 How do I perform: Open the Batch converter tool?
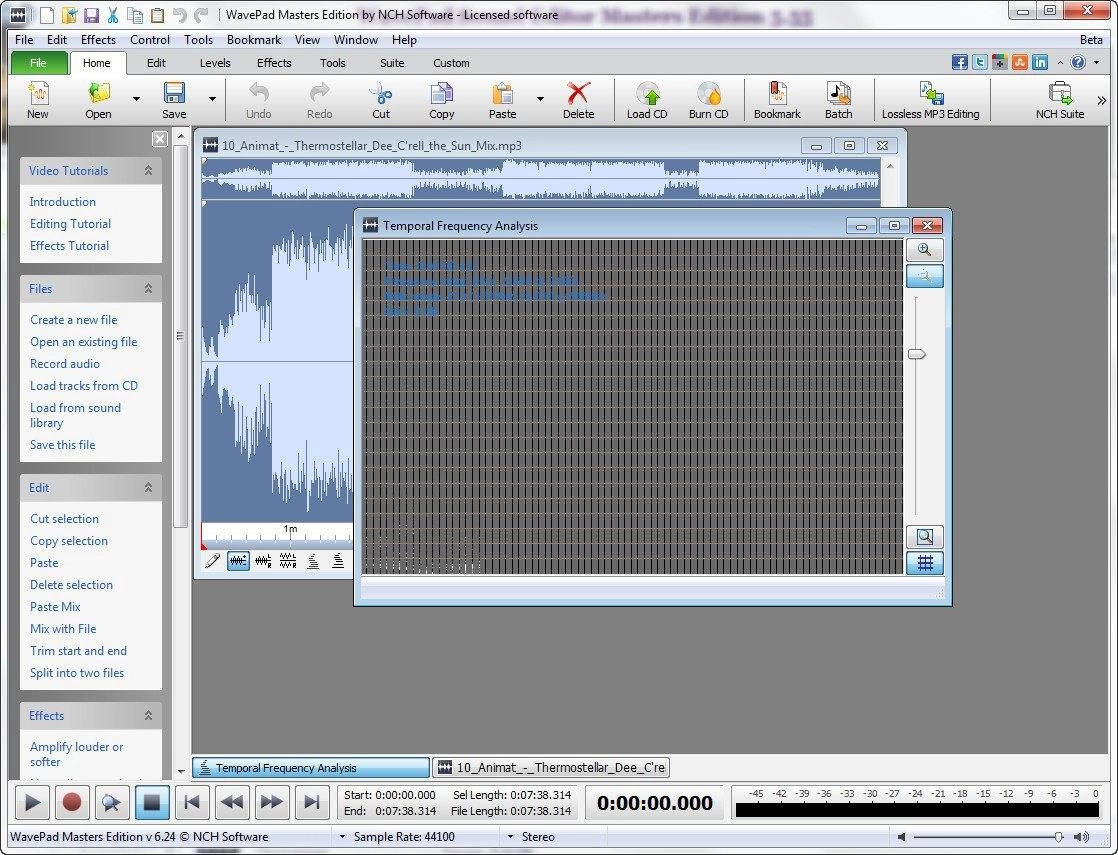click(x=838, y=100)
